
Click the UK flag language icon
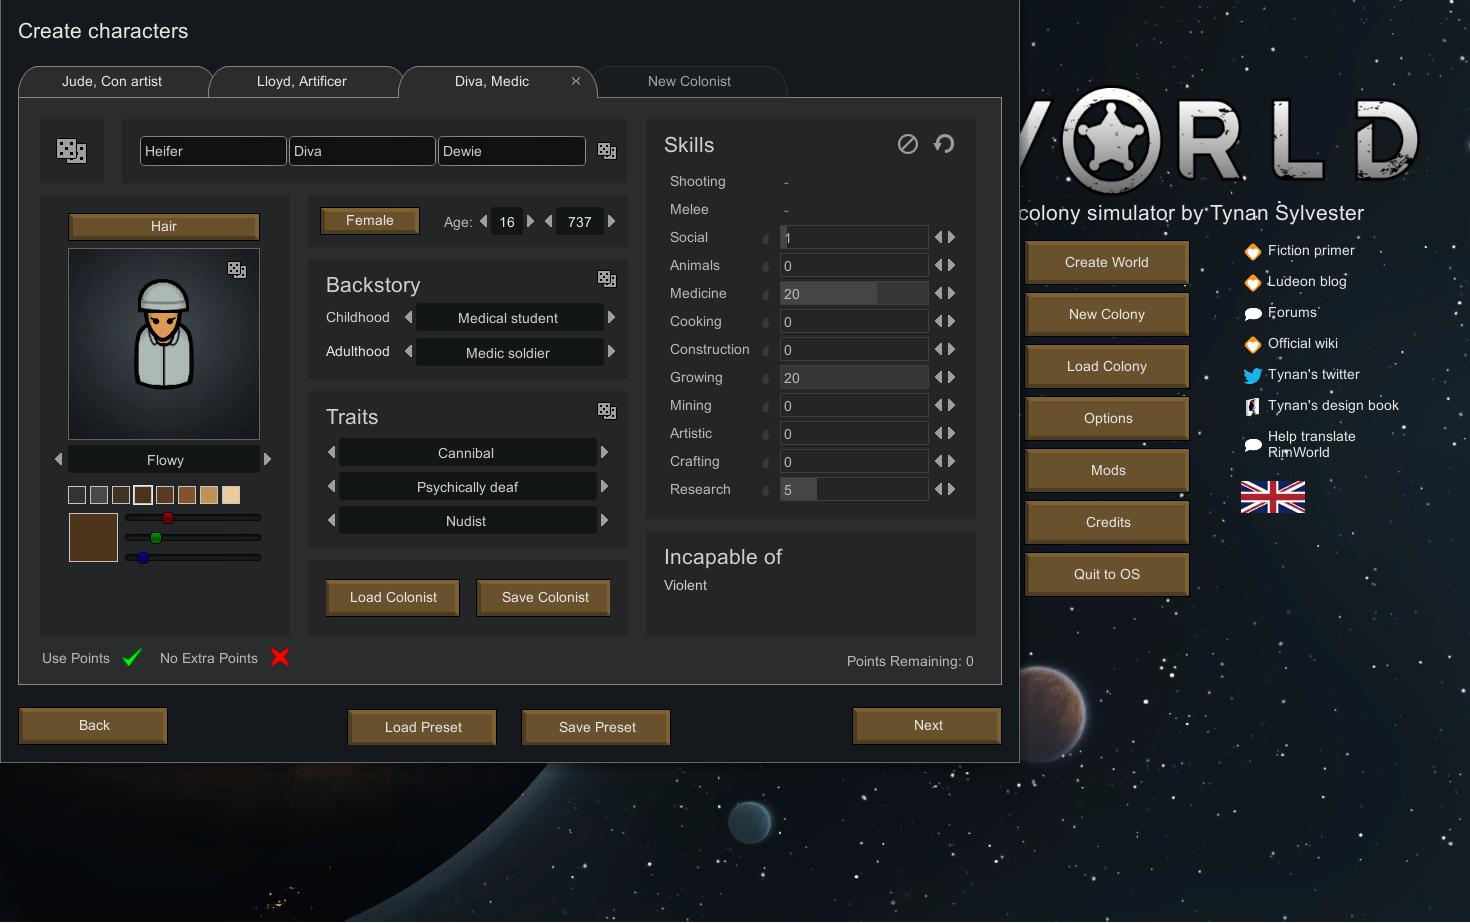coord(1273,497)
